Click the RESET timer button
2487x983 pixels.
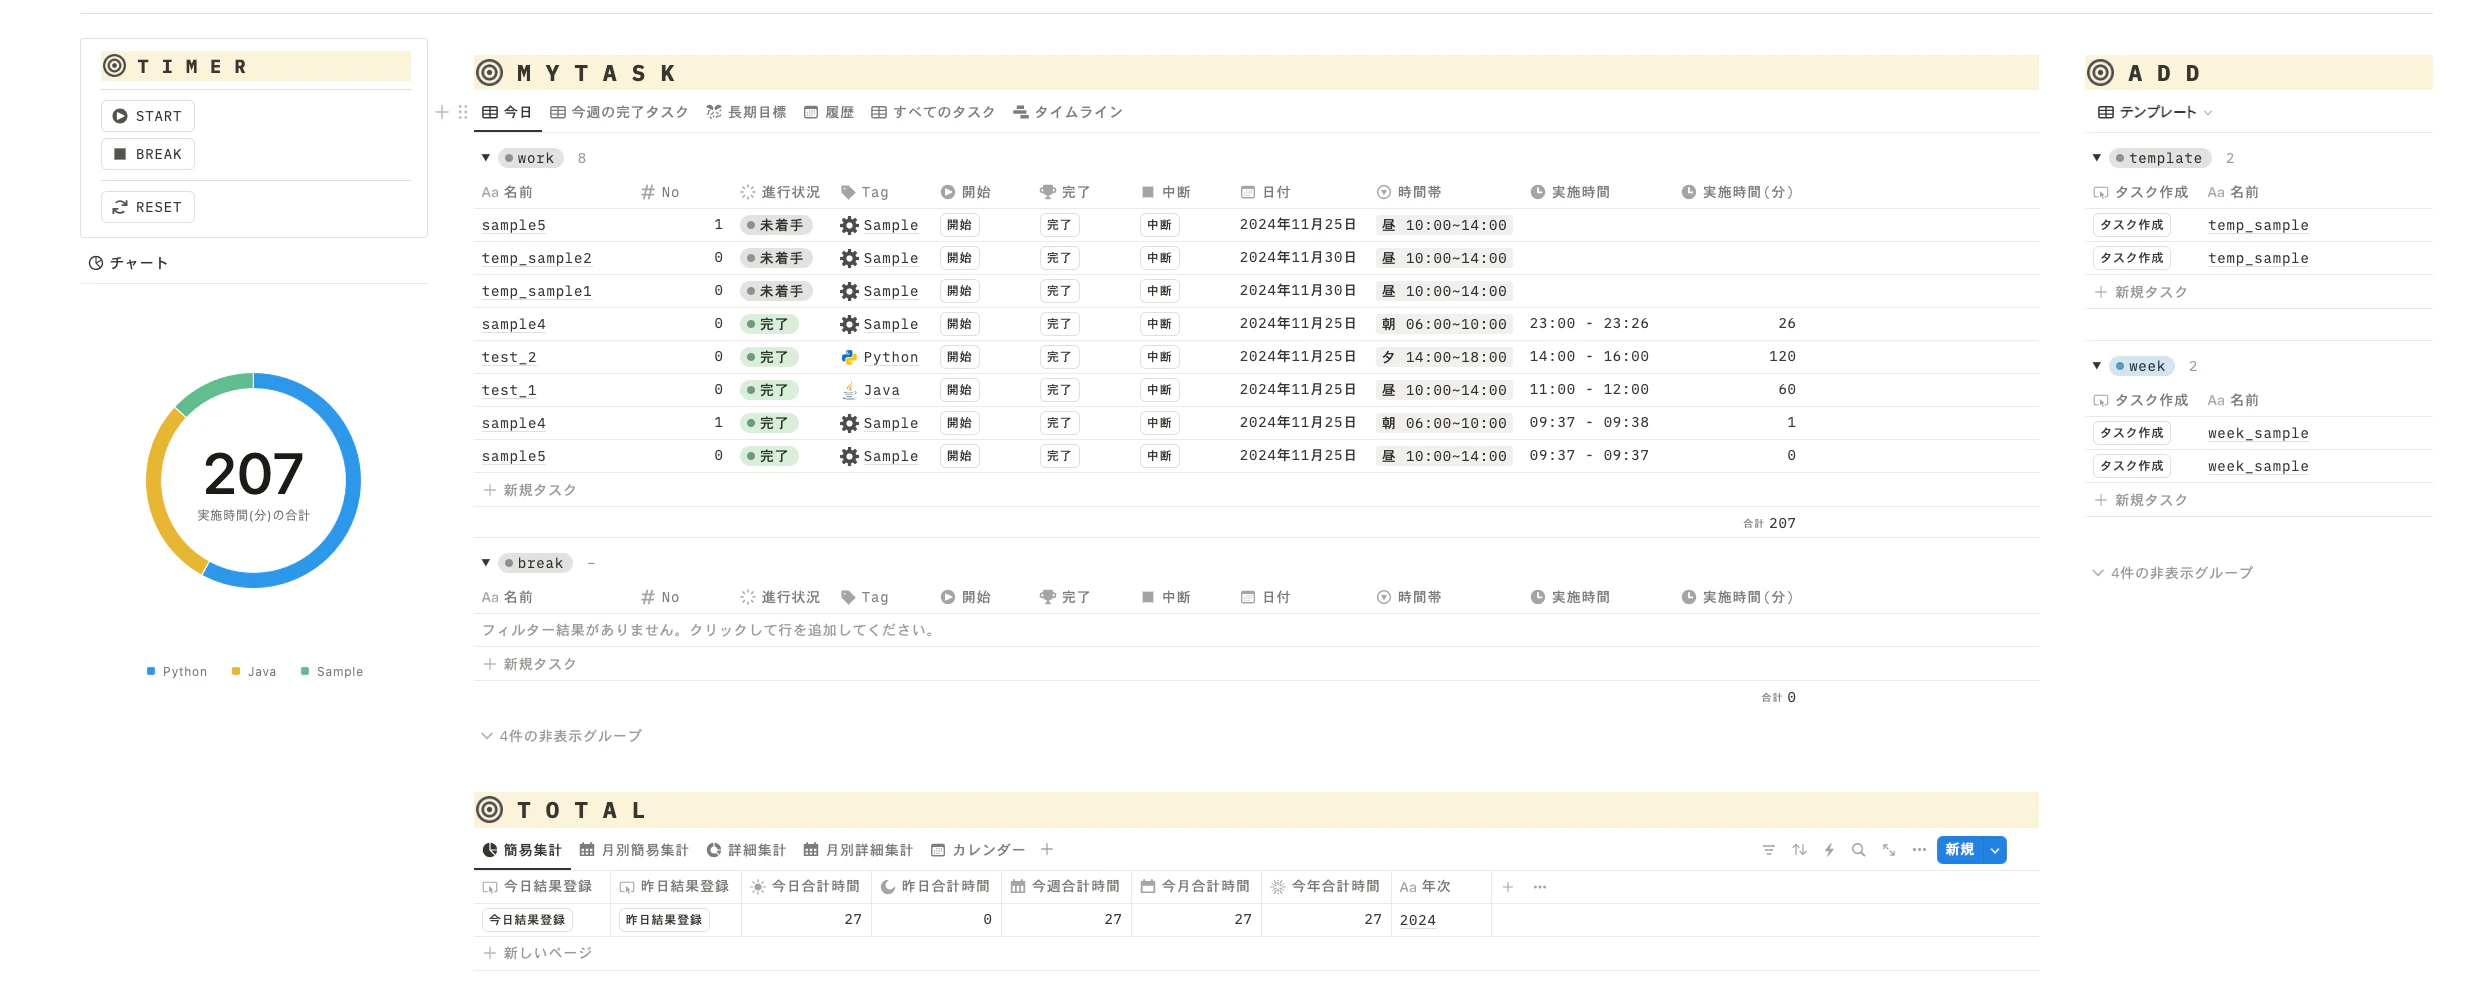(x=148, y=207)
